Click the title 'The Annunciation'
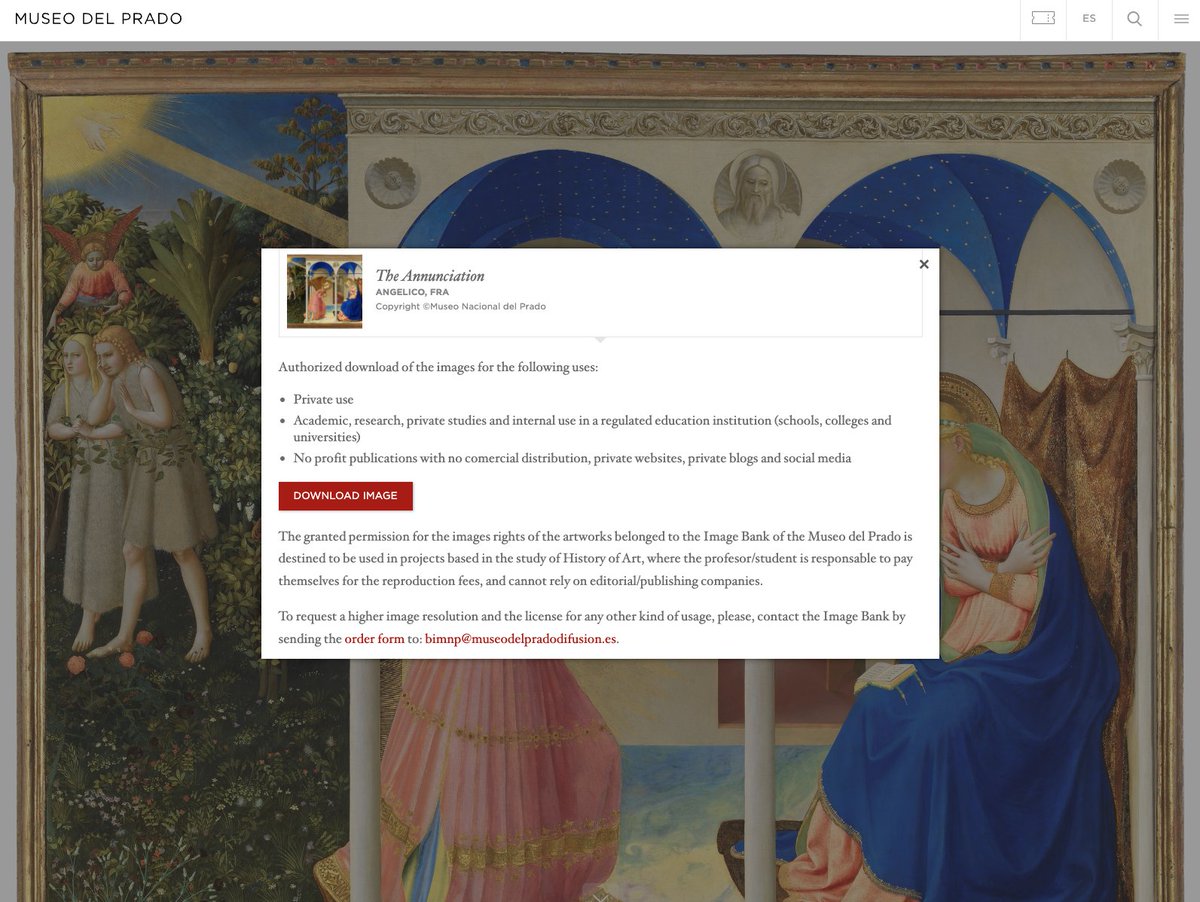This screenshot has height=902, width=1200. click(x=430, y=276)
